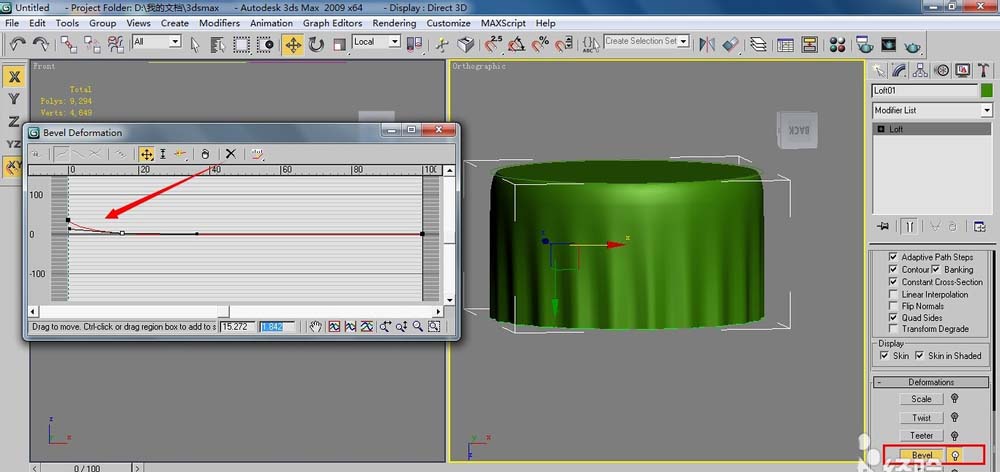Viewport: 1000px width, 472px height.
Task: Open the Hierarchy panel tab icon
Action: pyautogui.click(x=920, y=70)
